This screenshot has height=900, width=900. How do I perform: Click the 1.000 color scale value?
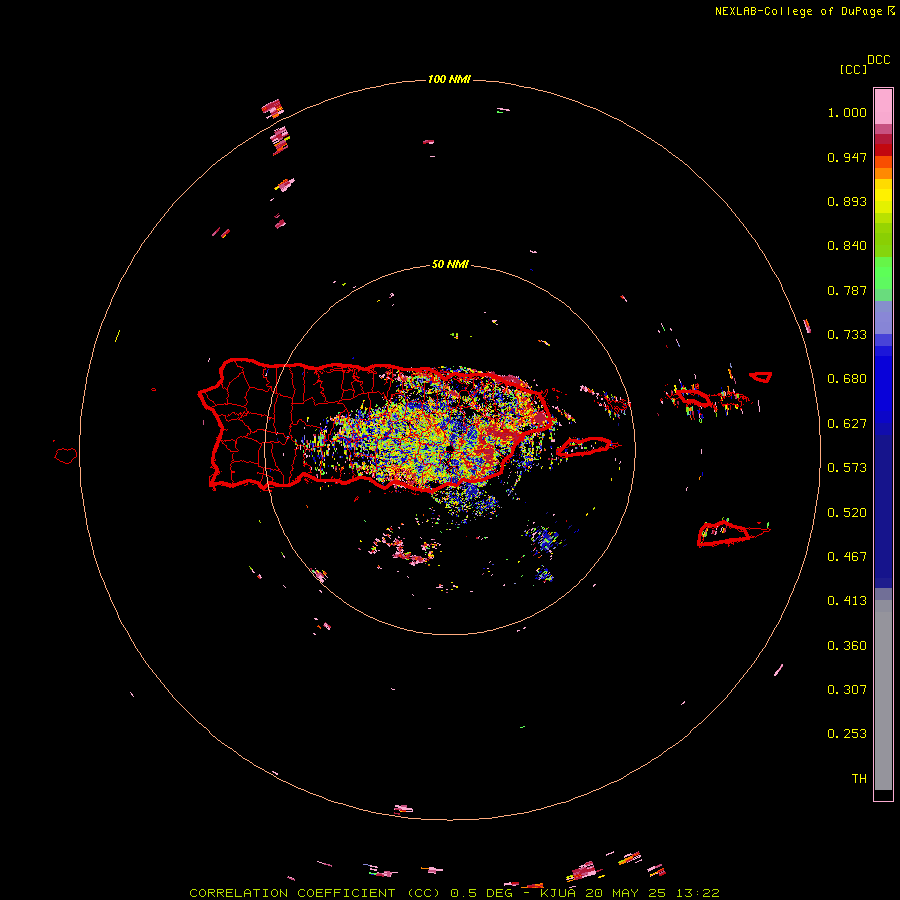pos(847,112)
